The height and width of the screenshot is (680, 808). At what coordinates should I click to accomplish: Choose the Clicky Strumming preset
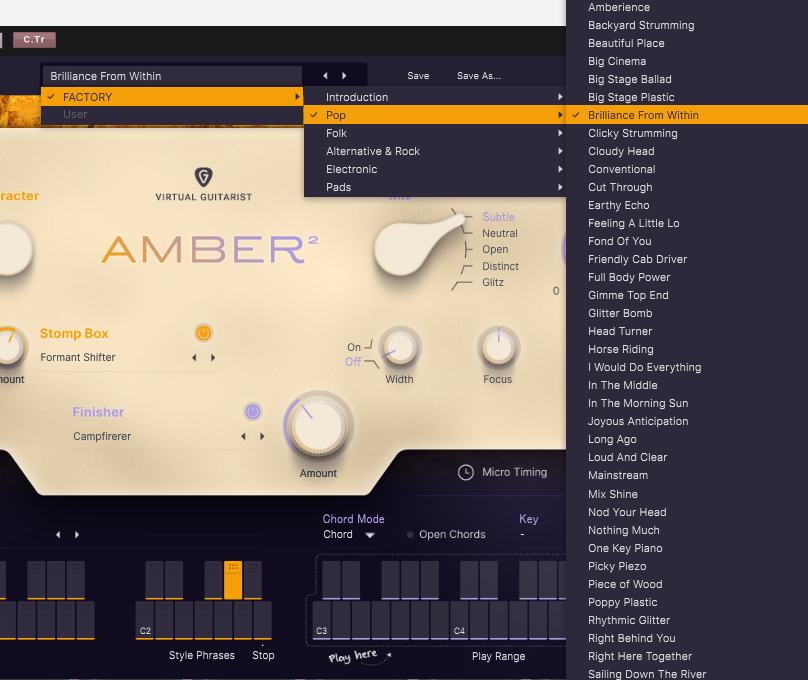(x=687, y=133)
